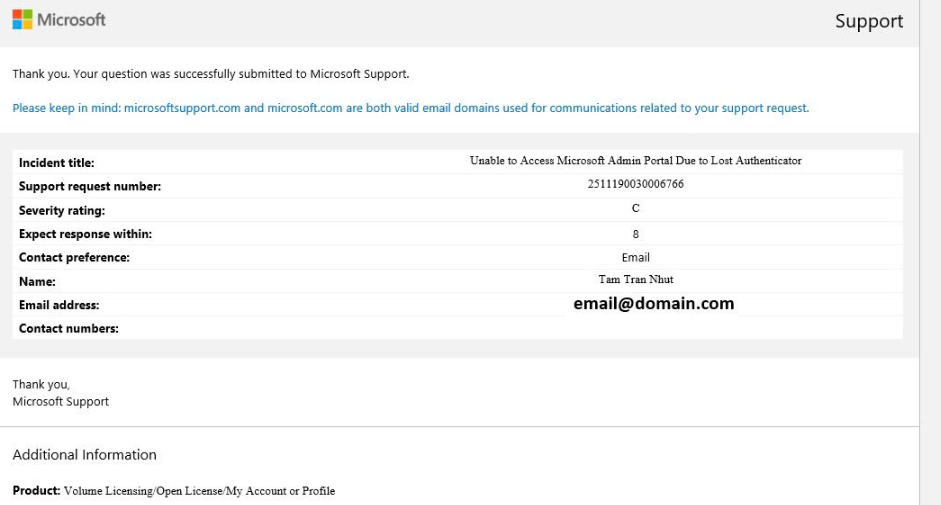The image size is (941, 505).
Task: Click the 'Thank you,' closing line
Action: pyautogui.click(x=41, y=384)
